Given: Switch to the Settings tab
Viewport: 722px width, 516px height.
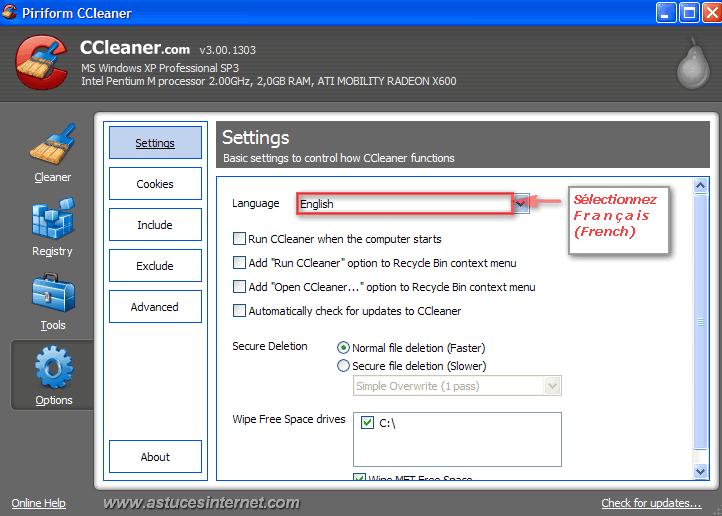Looking at the screenshot, I should (155, 143).
